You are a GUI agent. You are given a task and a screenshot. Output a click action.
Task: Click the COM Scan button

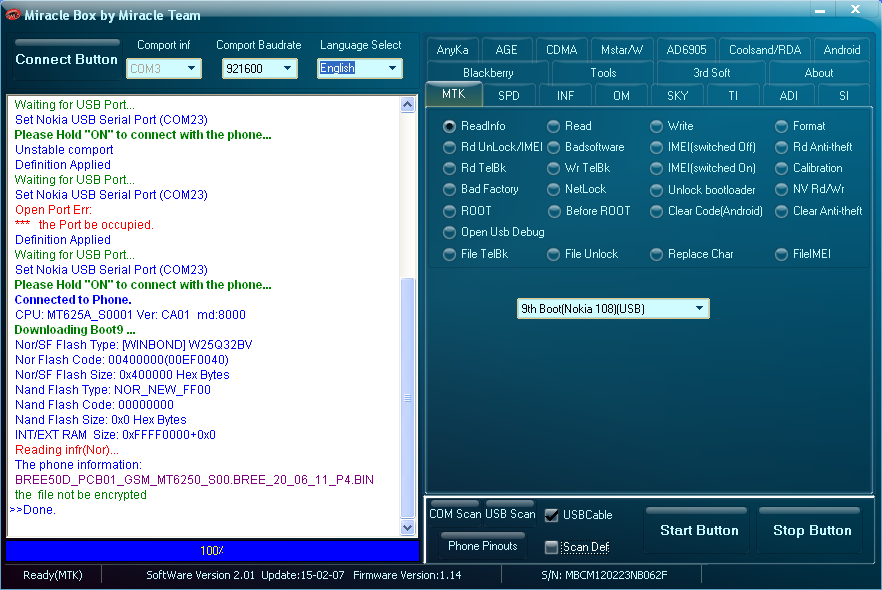click(455, 514)
